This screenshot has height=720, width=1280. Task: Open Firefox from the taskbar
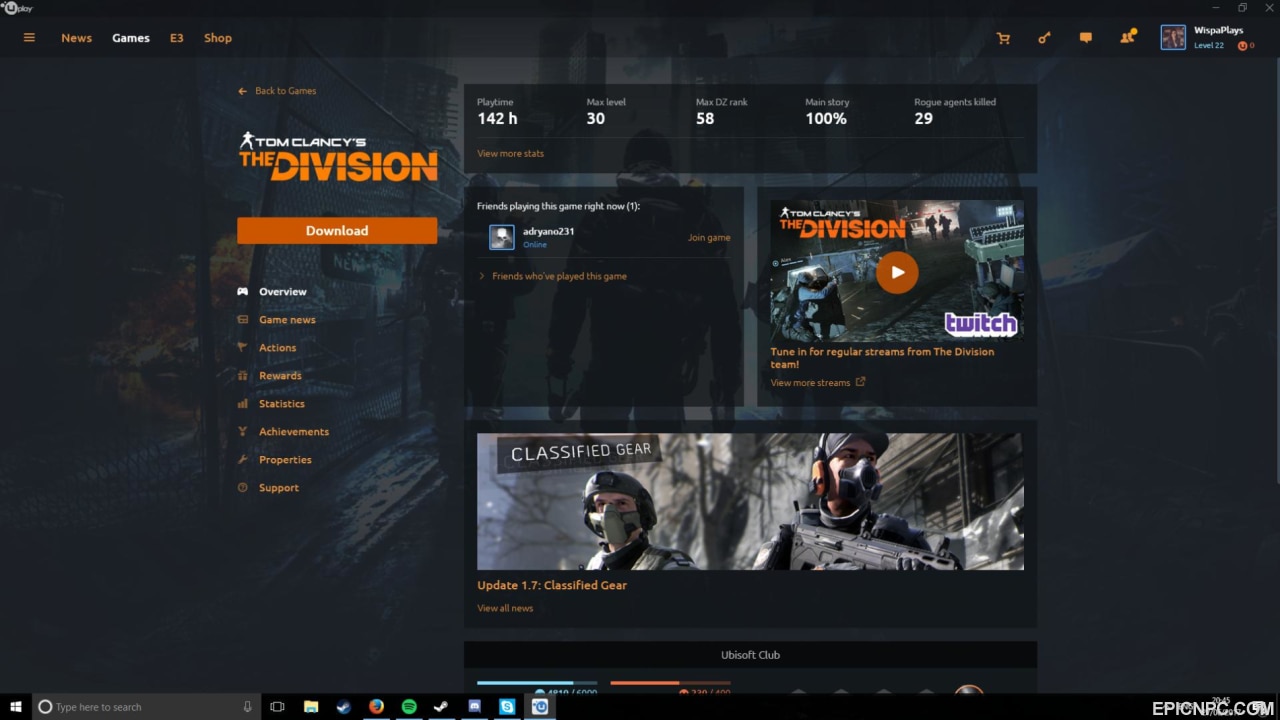point(376,707)
